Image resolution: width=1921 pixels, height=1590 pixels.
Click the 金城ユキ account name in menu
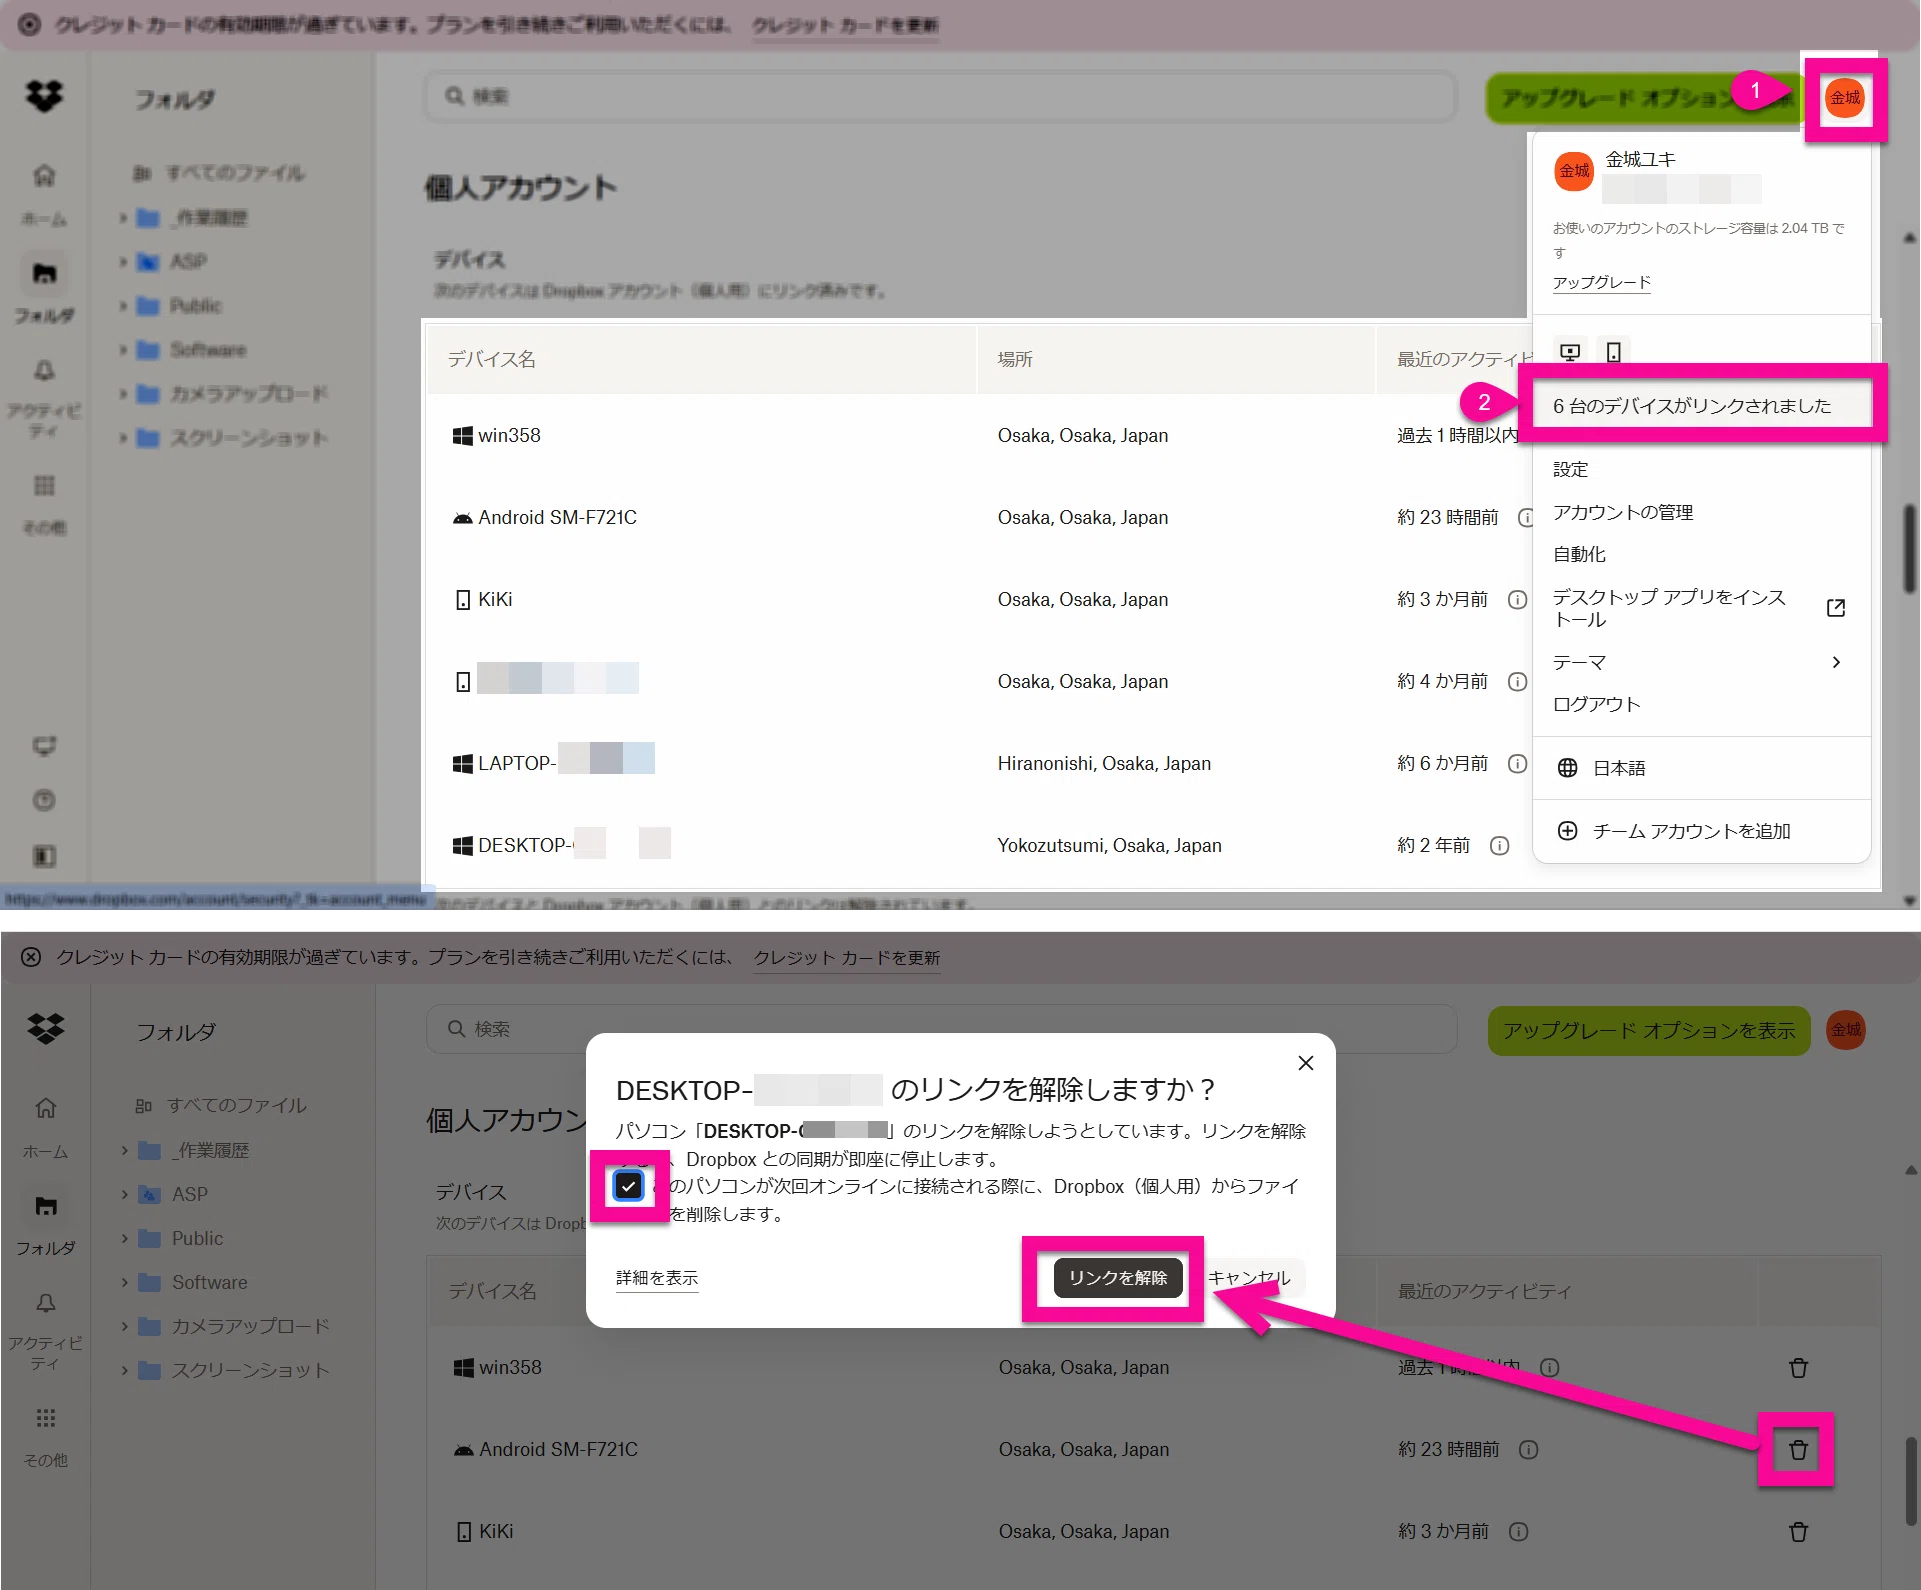coord(1640,159)
